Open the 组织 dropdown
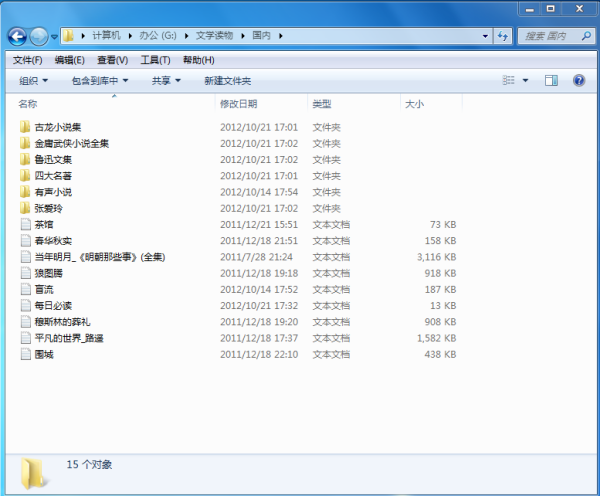The height and width of the screenshot is (496, 600). (x=33, y=81)
